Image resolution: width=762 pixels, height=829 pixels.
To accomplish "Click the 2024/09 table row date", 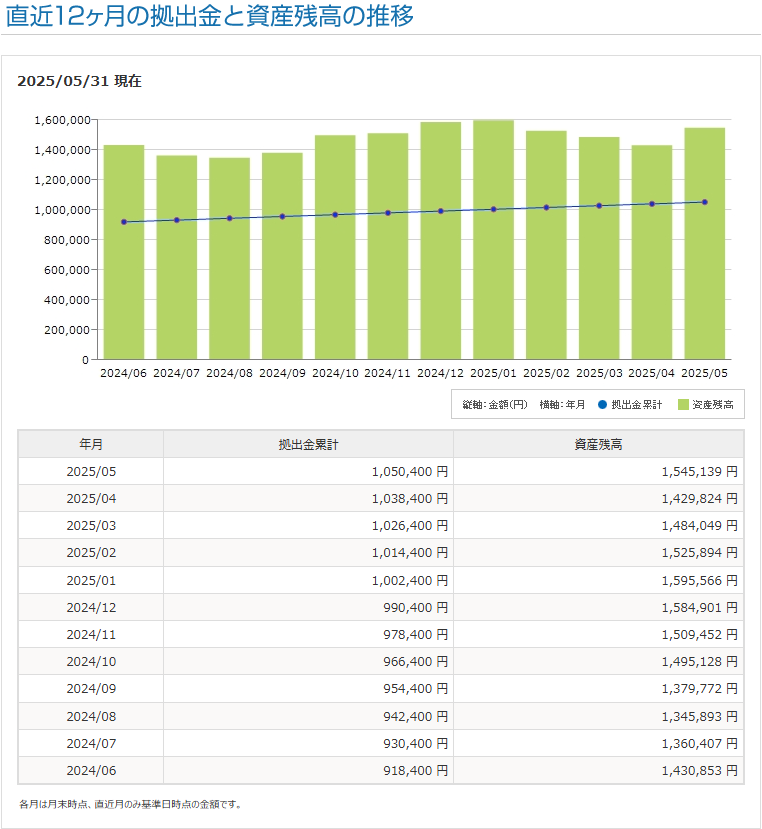I will (x=91, y=688).
